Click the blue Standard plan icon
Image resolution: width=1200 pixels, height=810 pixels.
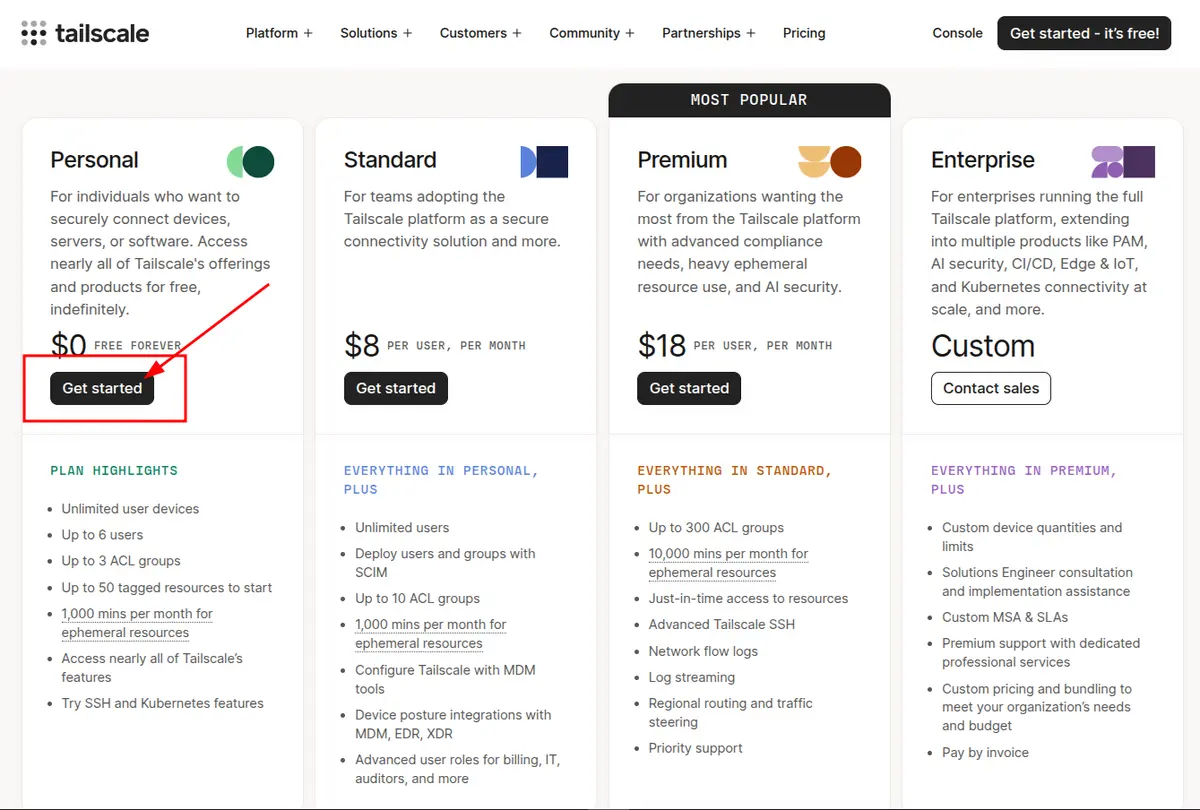click(x=544, y=162)
